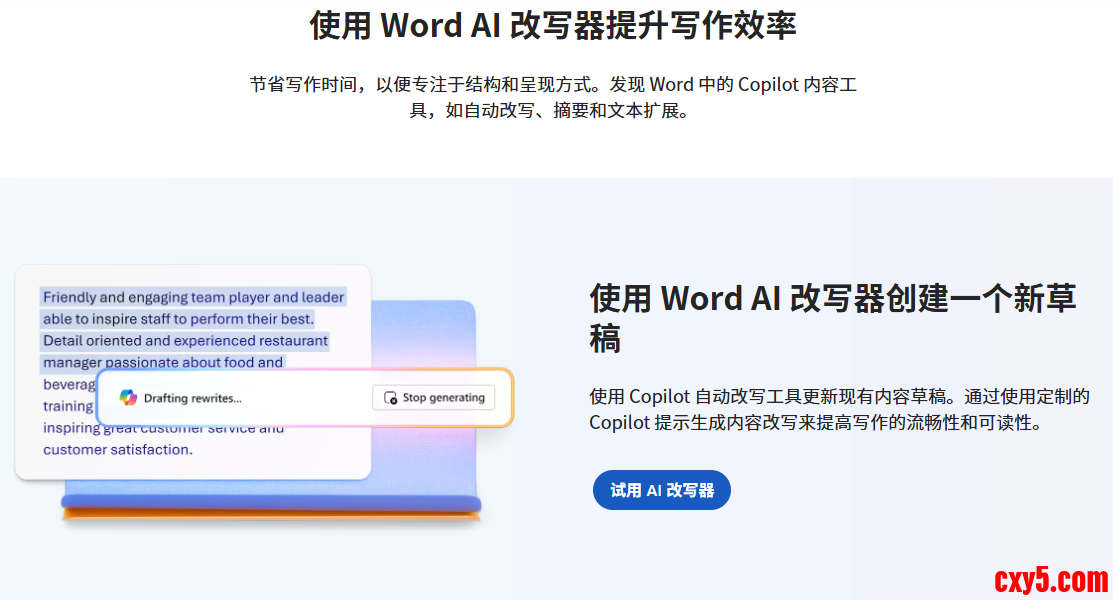
Task: Click the line Friendly and engaging team player
Action: [194, 297]
